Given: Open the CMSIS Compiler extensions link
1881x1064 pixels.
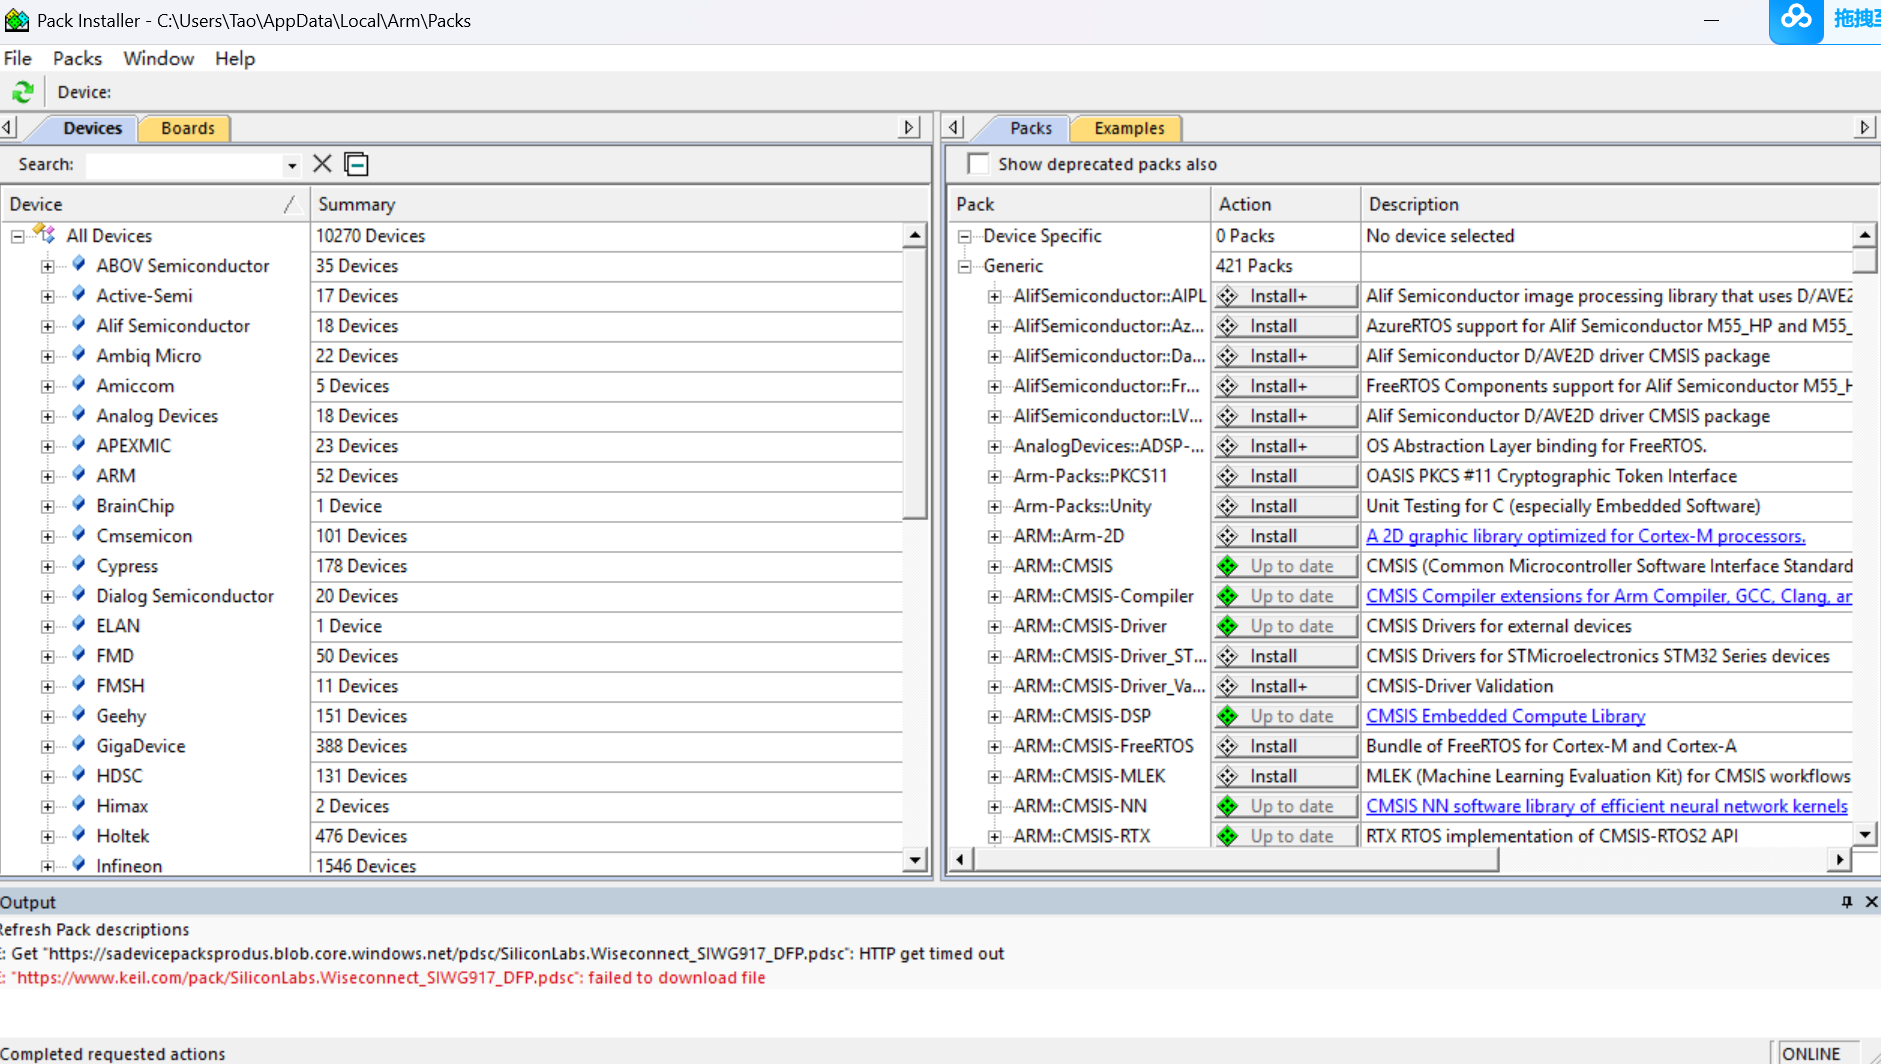Looking at the screenshot, I should coord(1609,596).
